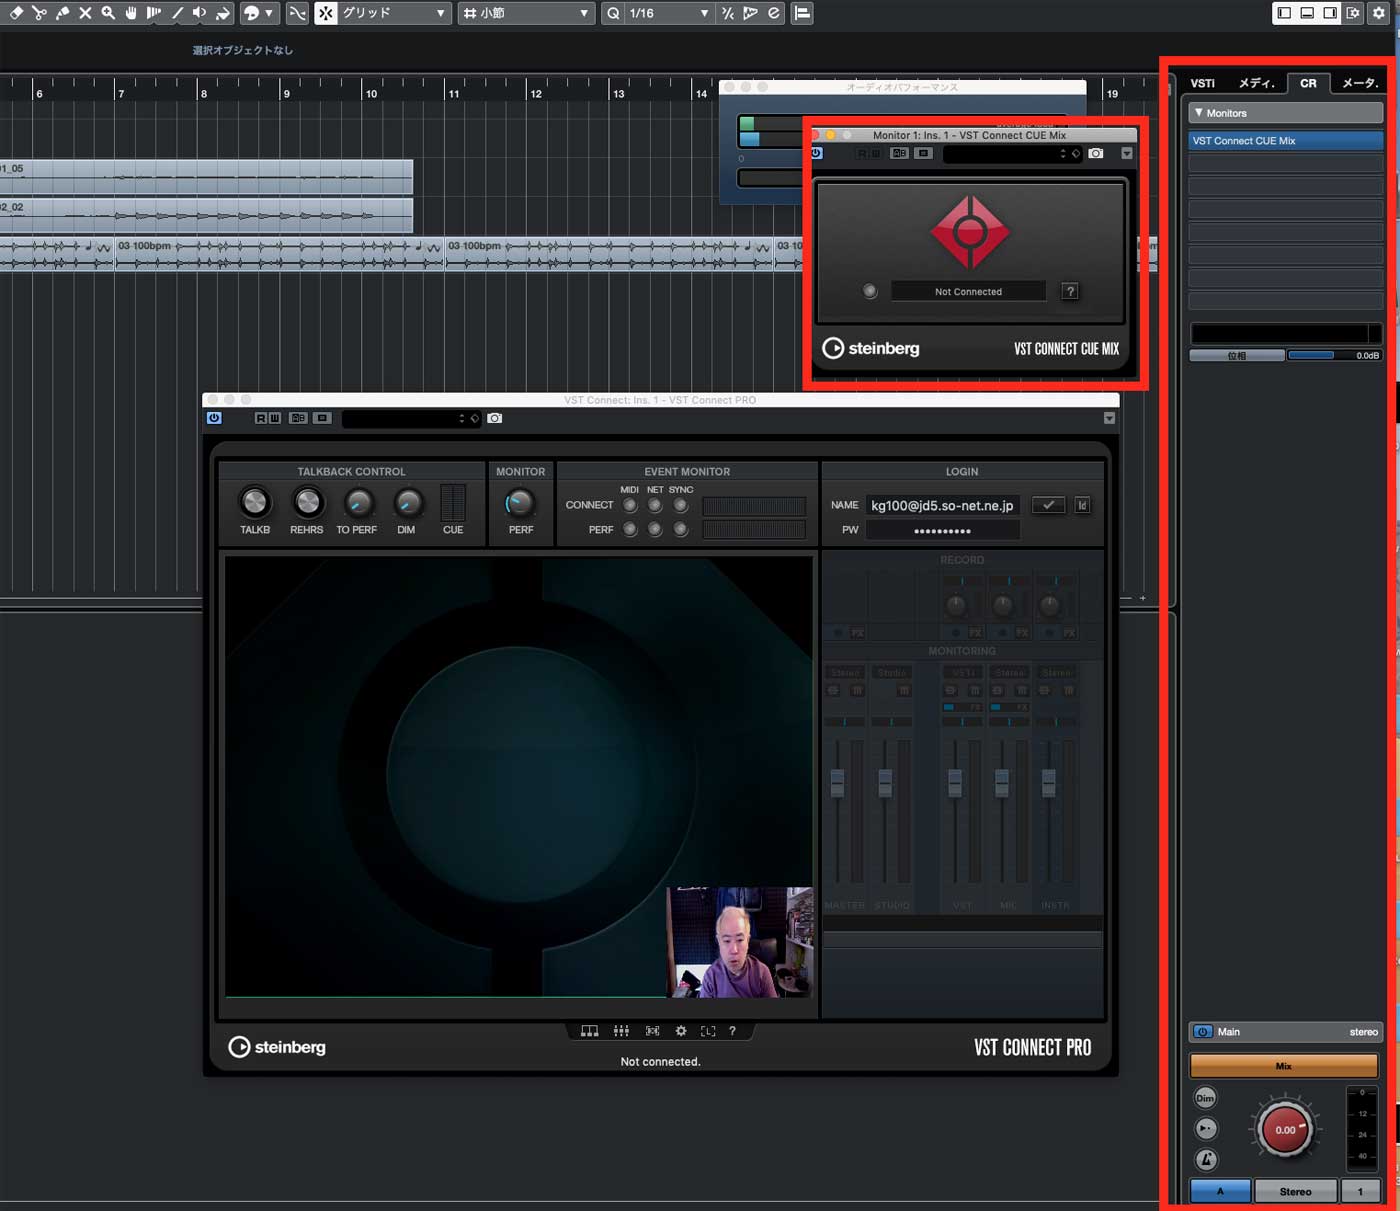Open VST Connect PRO functions menu arrow

point(1109,418)
